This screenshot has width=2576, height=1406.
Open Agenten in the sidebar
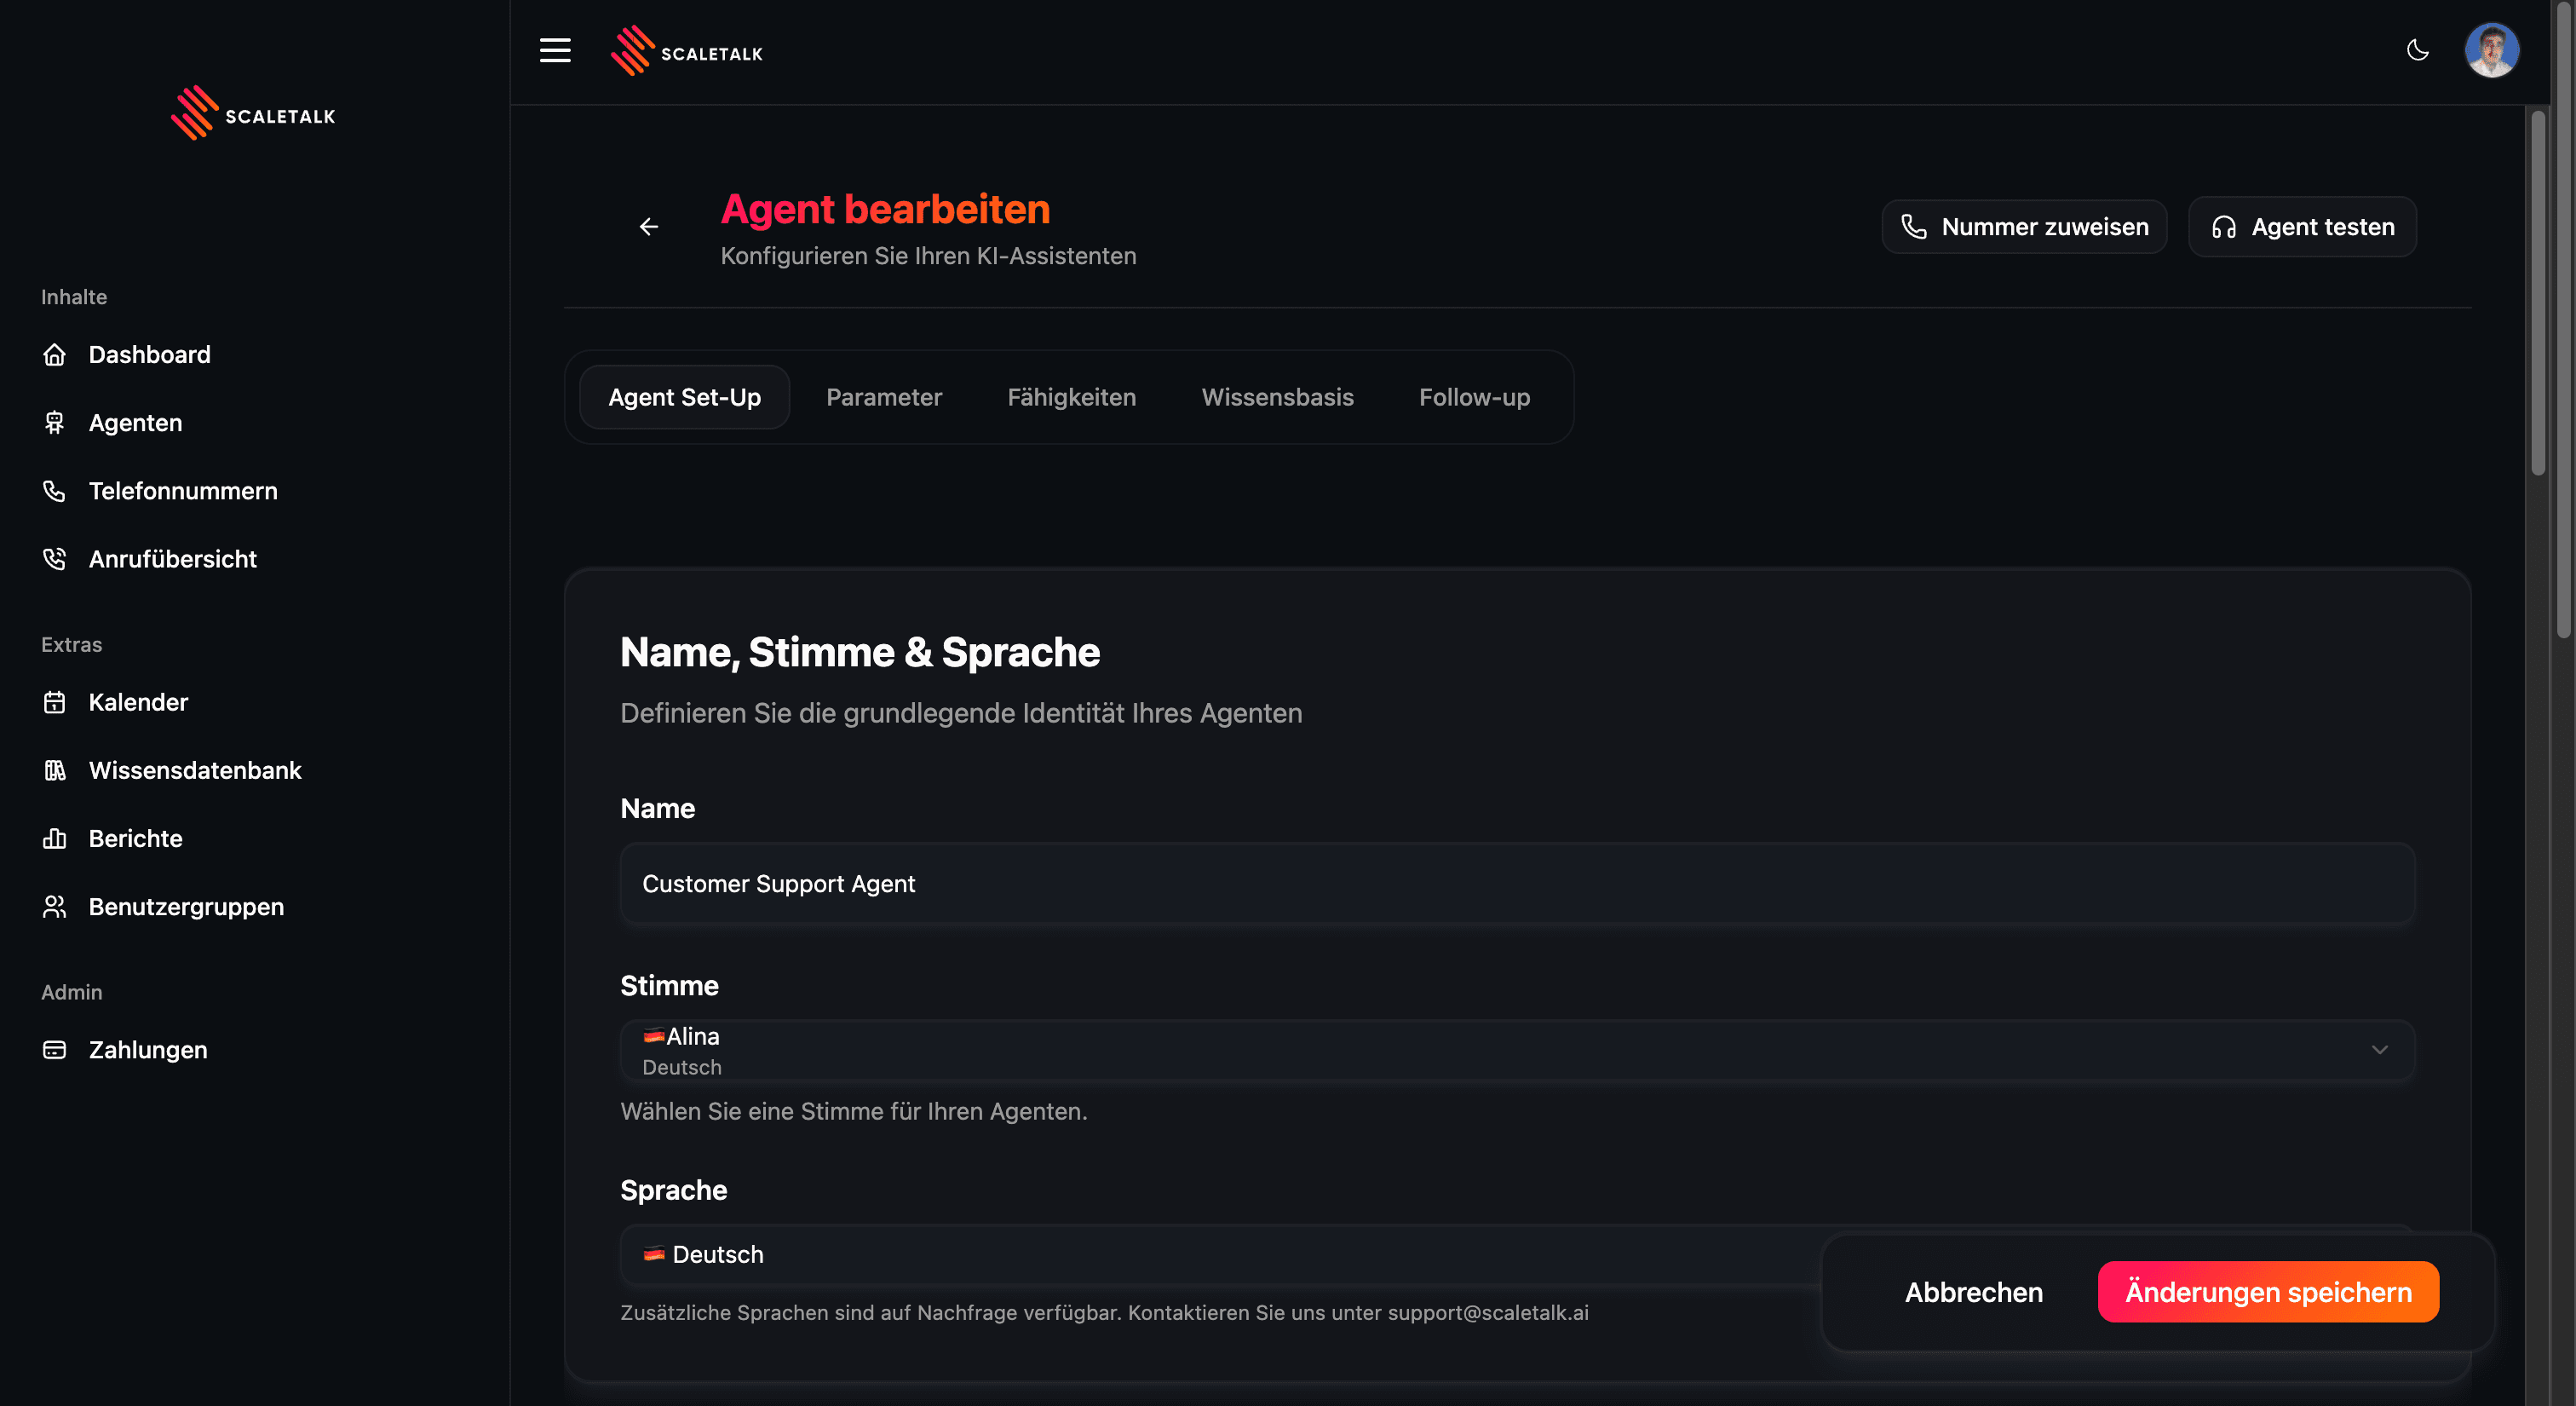pos(135,423)
